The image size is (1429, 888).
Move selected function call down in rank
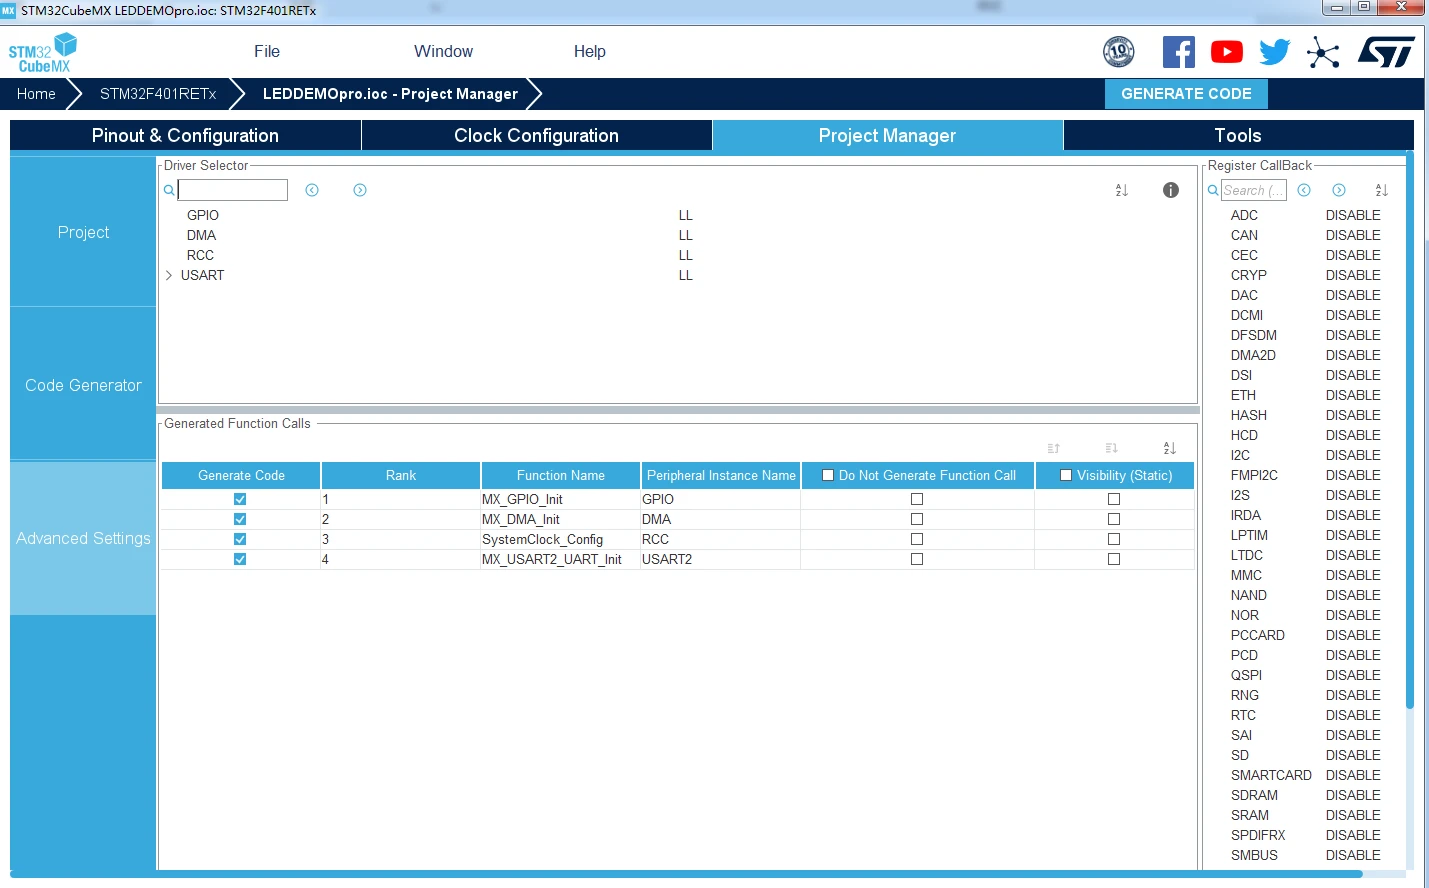(1112, 448)
